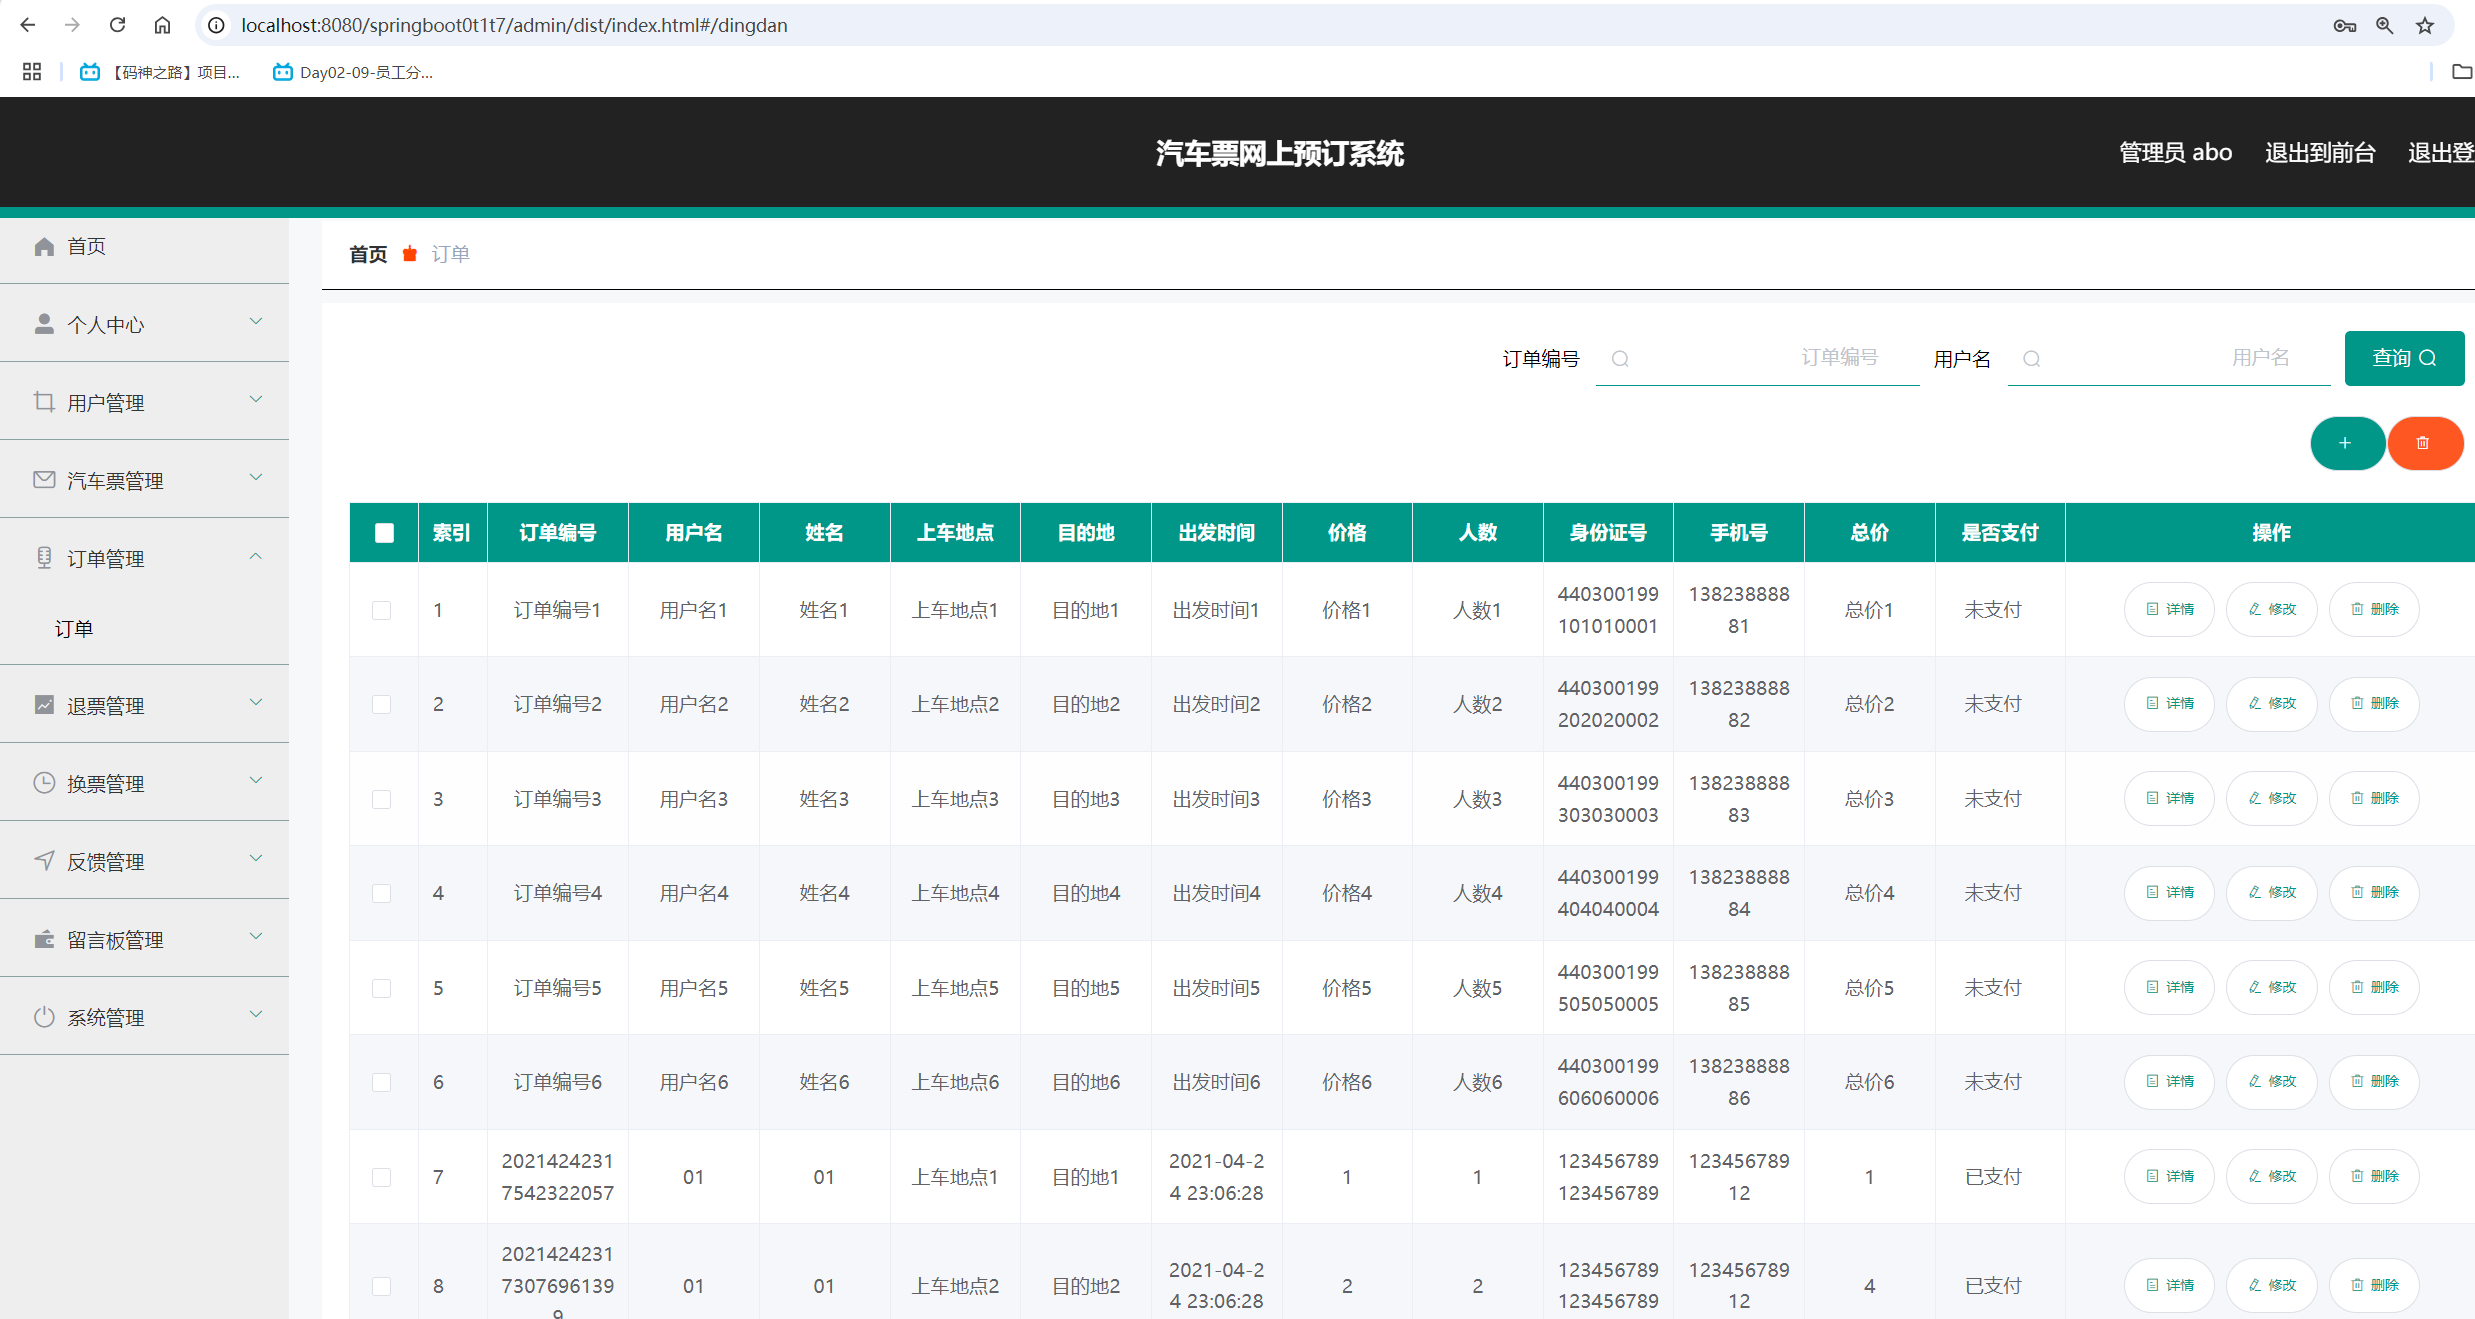
Task: Click the green plus add-order button
Action: pos(2345,443)
